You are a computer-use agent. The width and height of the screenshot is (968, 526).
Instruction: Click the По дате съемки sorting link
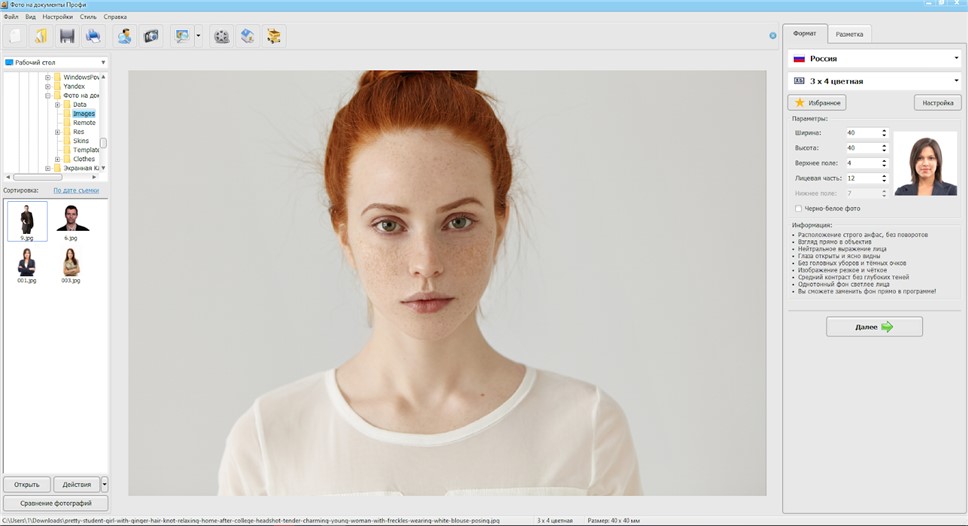pos(76,190)
